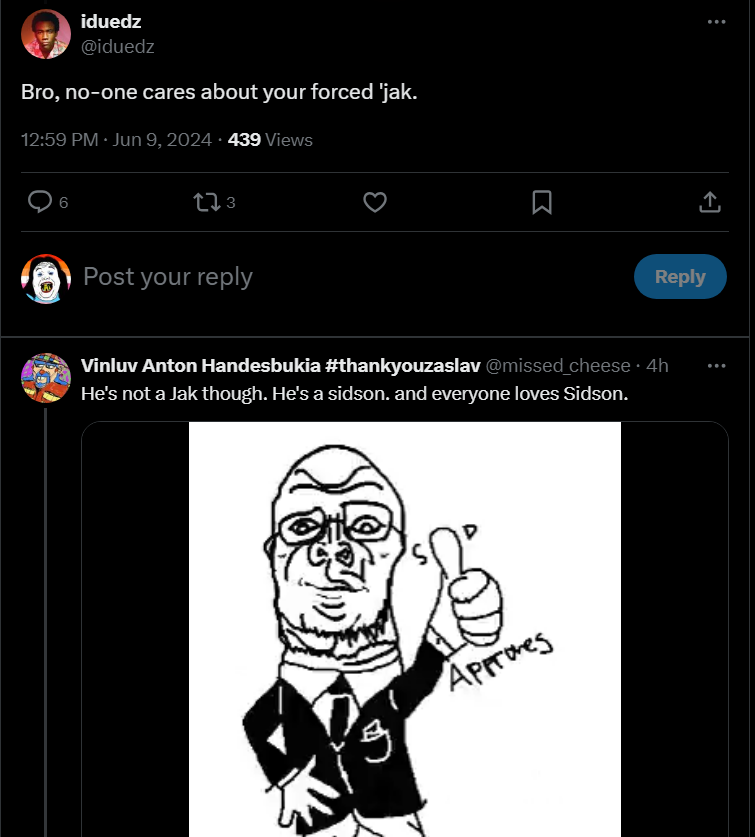The width and height of the screenshot is (755, 837).
Task: View the 439 Views analytics
Action: coord(270,140)
